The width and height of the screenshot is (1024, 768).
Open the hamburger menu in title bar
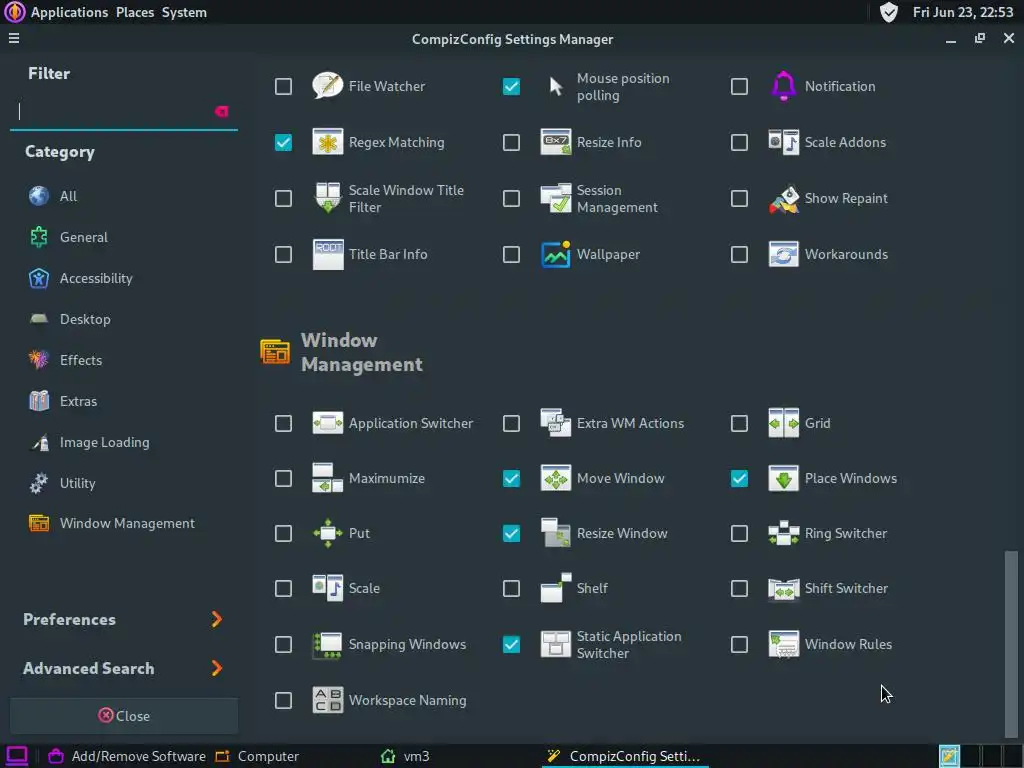14,39
